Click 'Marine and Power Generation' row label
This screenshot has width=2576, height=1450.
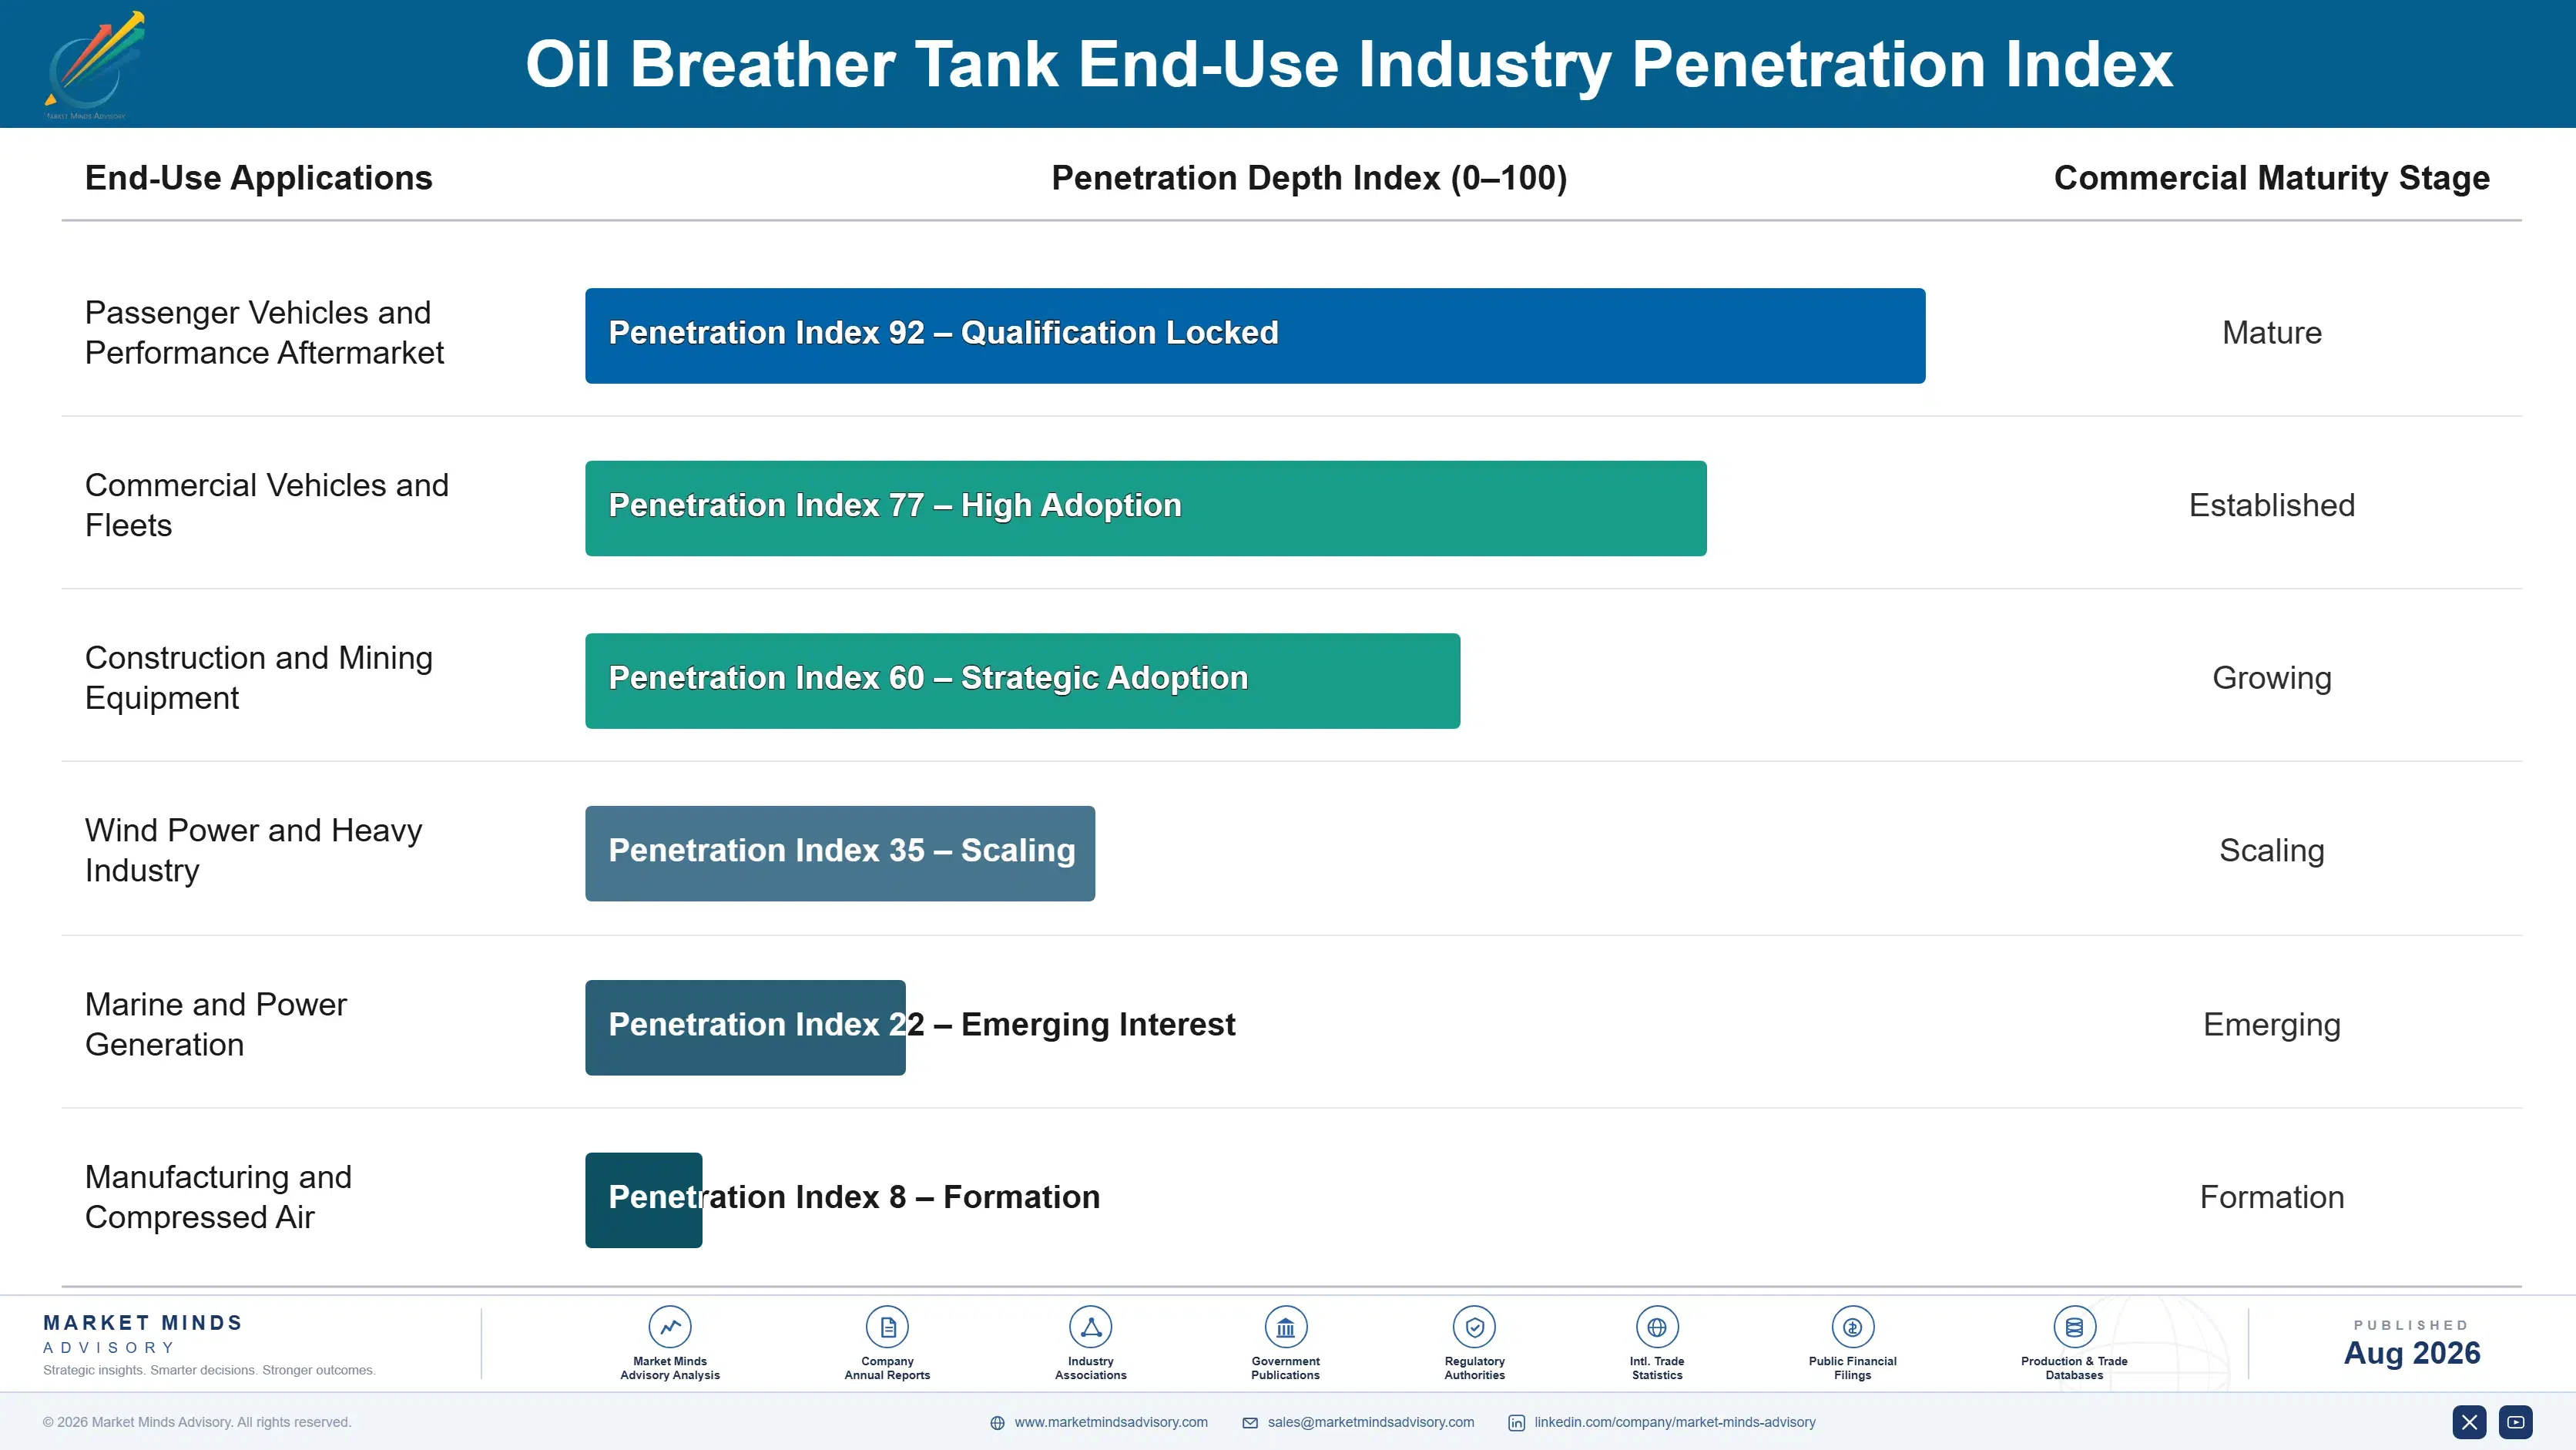216,1024
